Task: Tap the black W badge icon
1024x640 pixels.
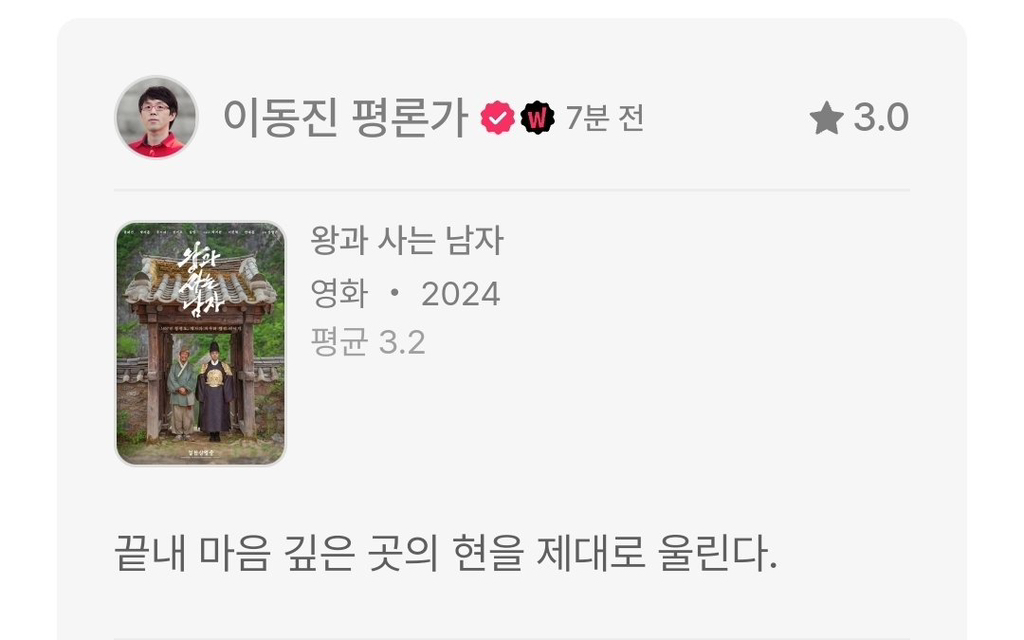Action: (x=537, y=118)
